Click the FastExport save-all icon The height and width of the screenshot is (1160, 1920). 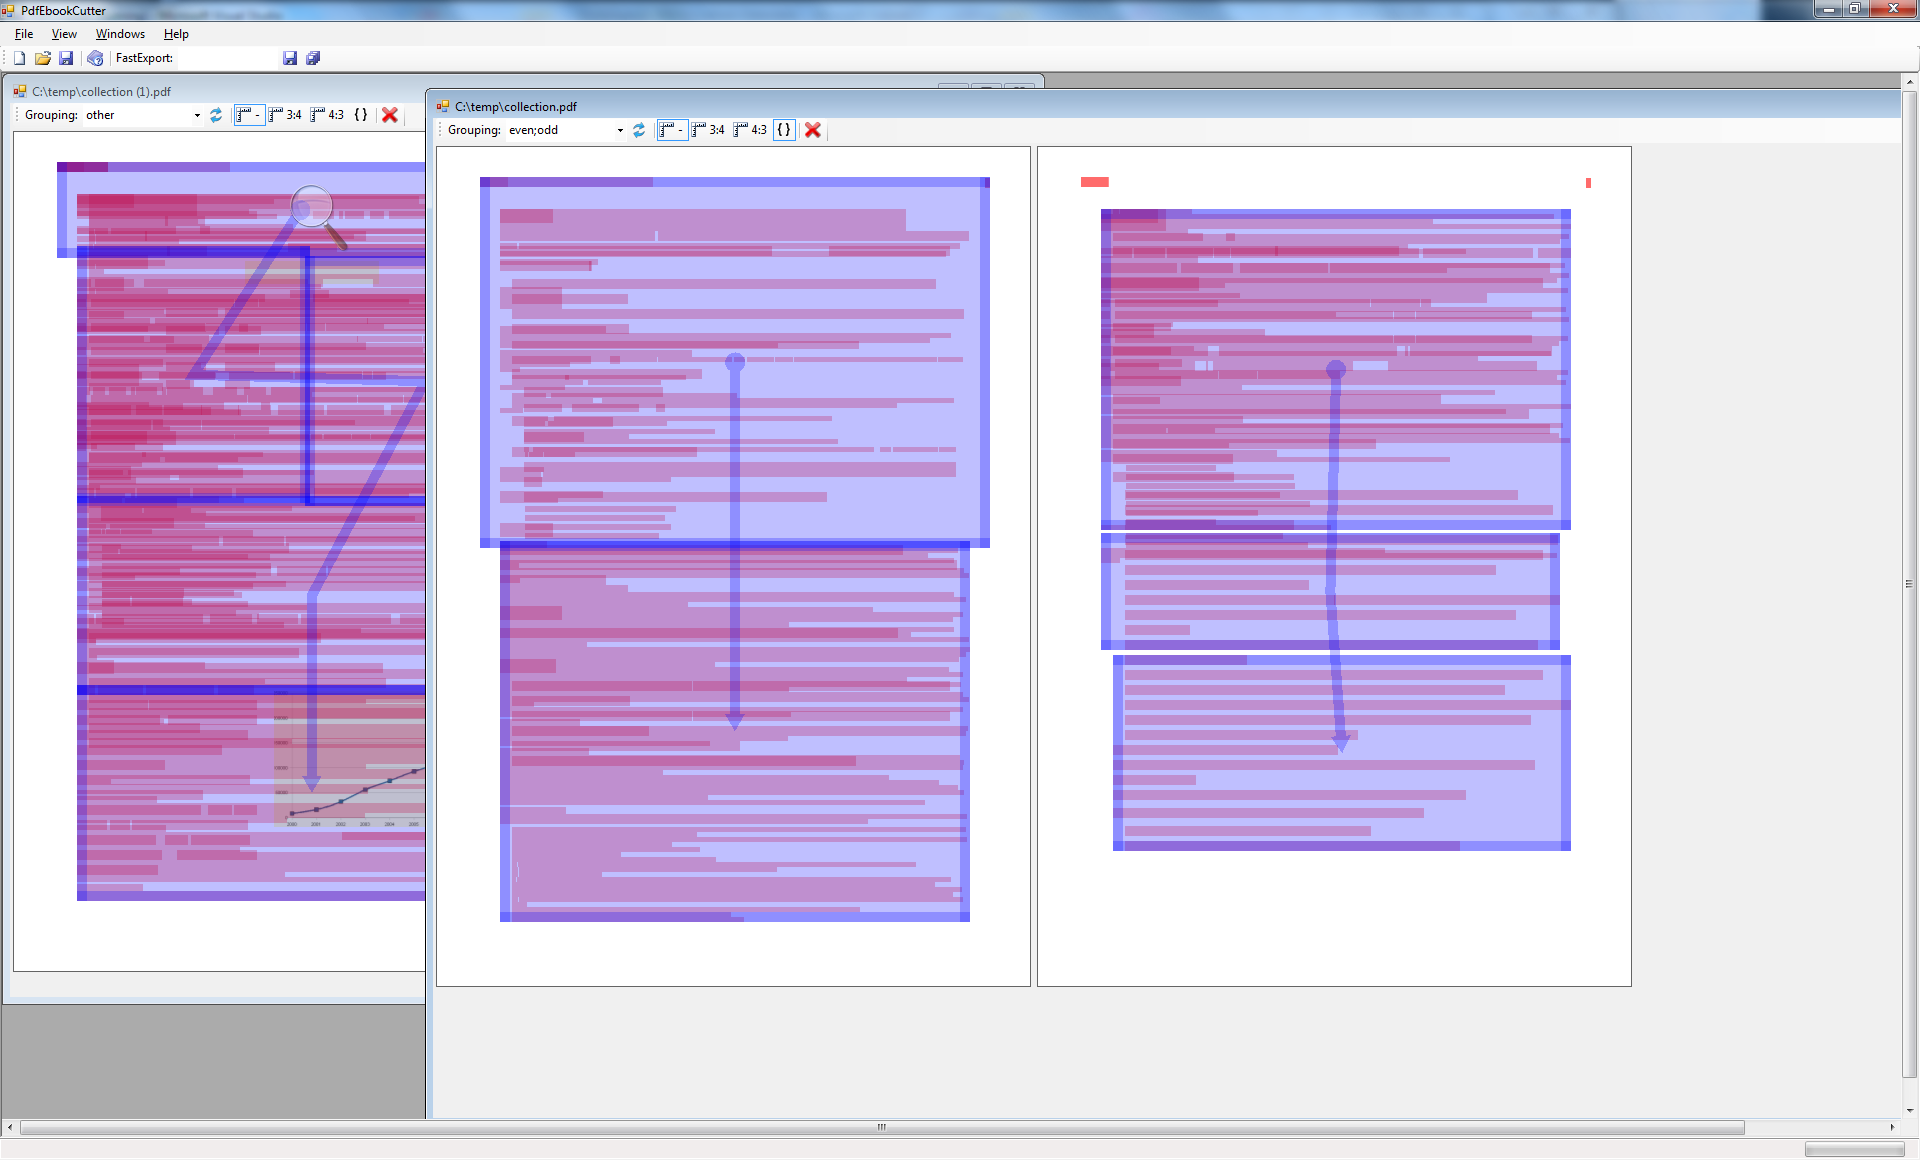pos(313,58)
